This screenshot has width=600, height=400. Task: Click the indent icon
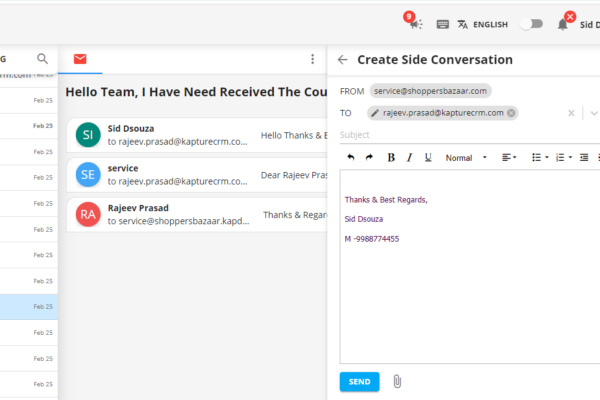(x=584, y=157)
